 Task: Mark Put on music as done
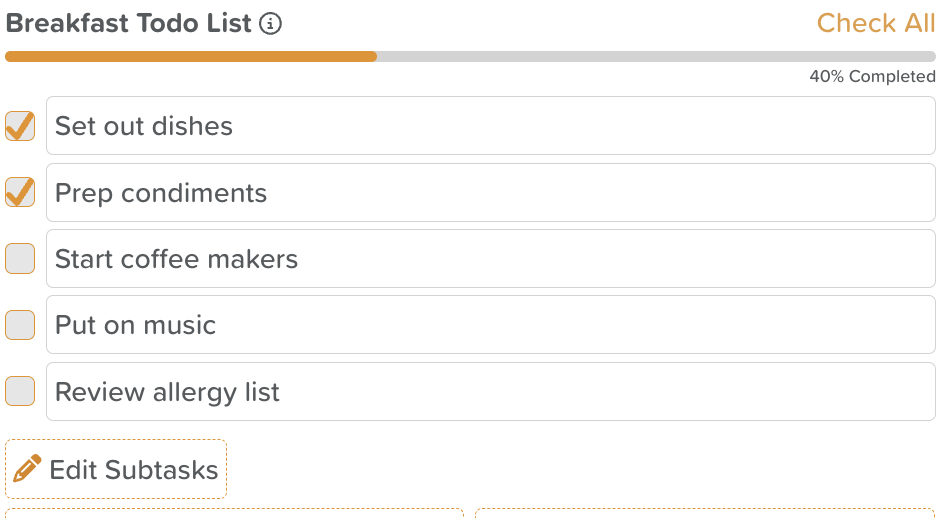tap(20, 325)
